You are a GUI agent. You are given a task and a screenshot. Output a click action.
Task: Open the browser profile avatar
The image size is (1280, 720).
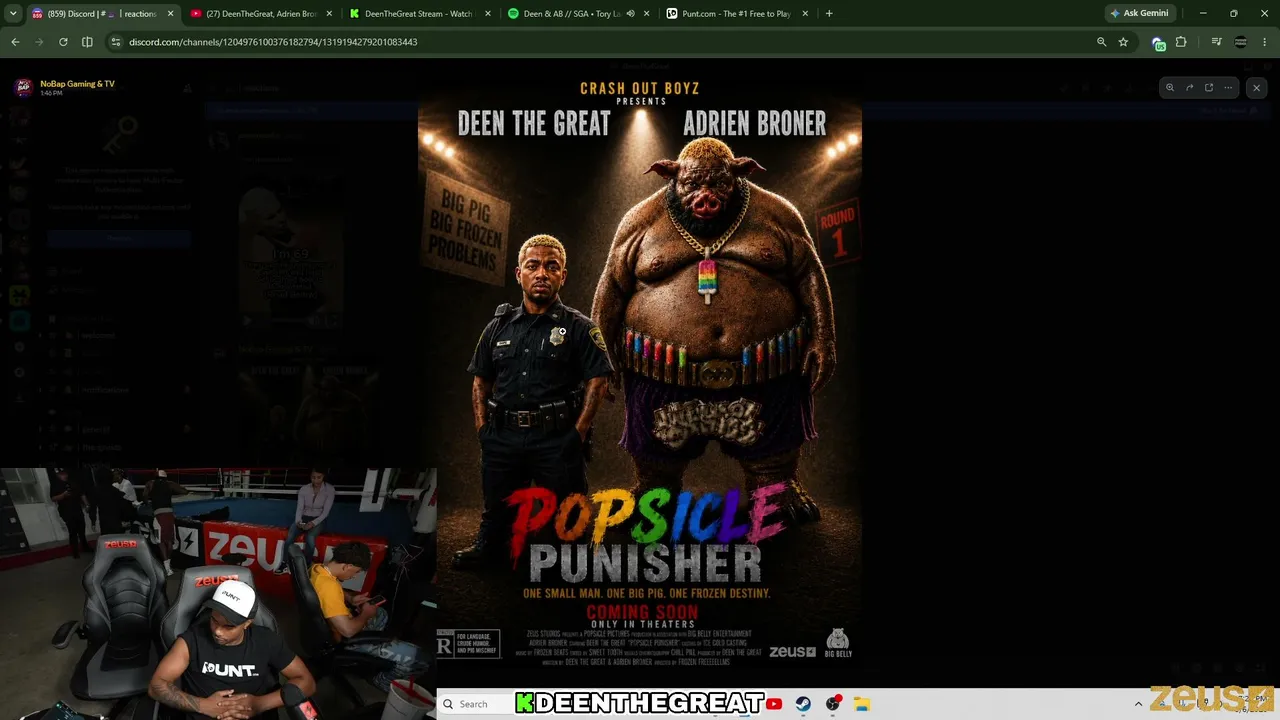click(x=1240, y=42)
